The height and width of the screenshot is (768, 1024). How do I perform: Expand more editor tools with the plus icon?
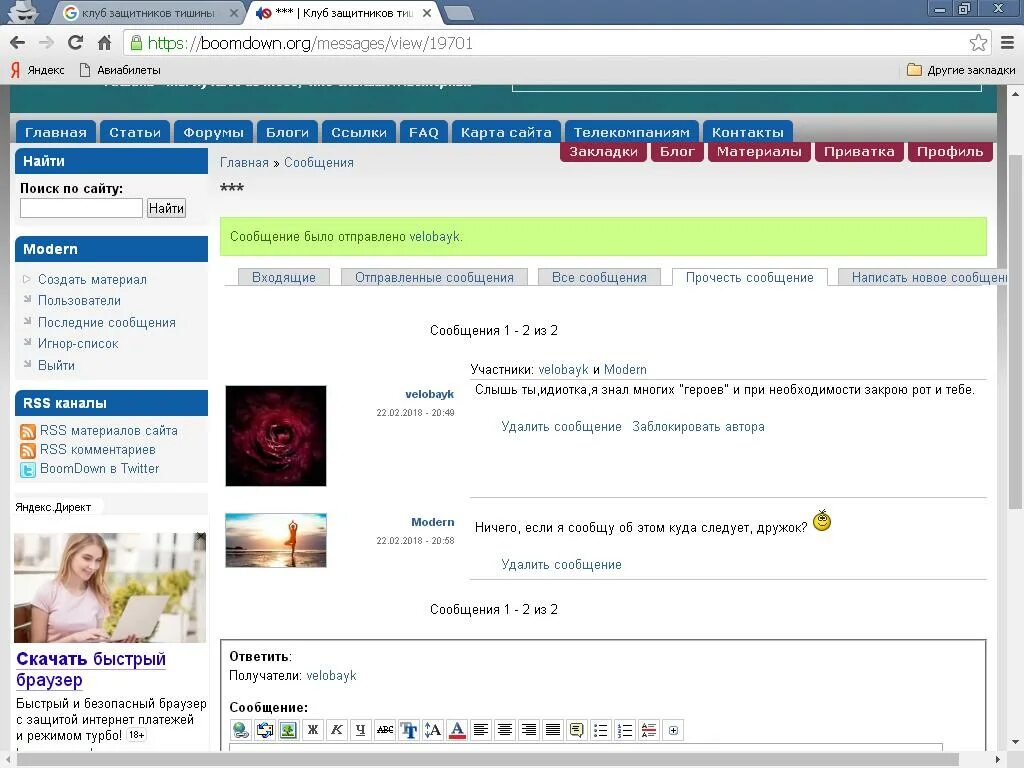pos(673,730)
